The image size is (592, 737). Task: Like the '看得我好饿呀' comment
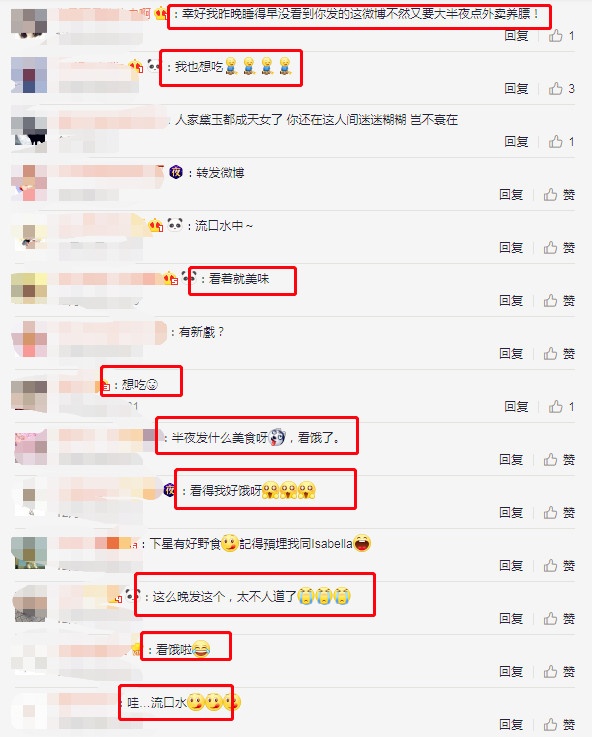[559, 513]
